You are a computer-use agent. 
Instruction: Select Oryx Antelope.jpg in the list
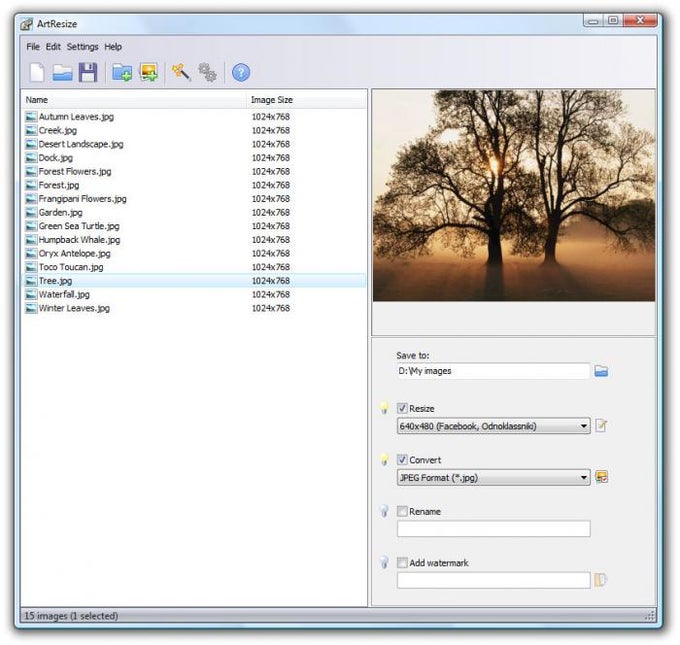194,253
